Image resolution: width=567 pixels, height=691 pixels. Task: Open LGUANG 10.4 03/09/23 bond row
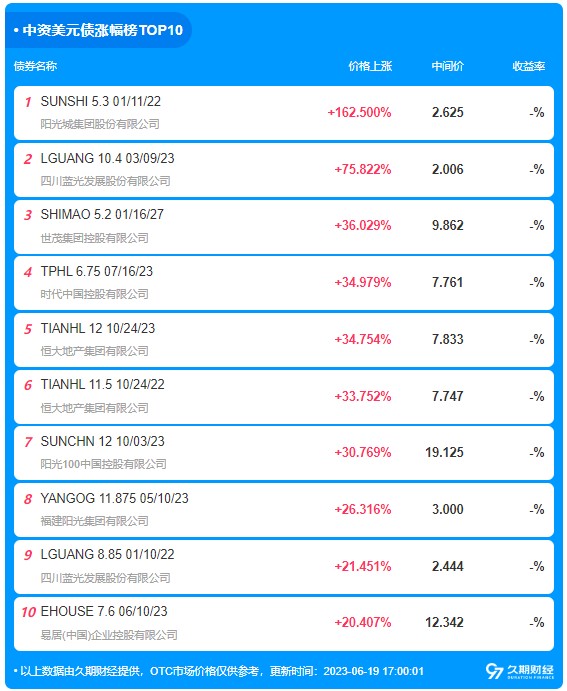point(284,170)
